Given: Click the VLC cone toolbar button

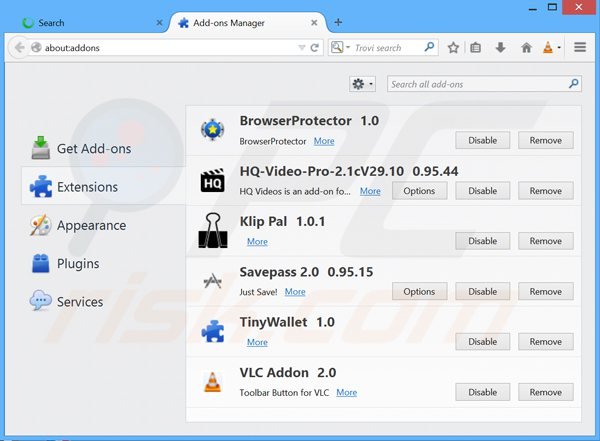Looking at the screenshot, I should [548, 47].
